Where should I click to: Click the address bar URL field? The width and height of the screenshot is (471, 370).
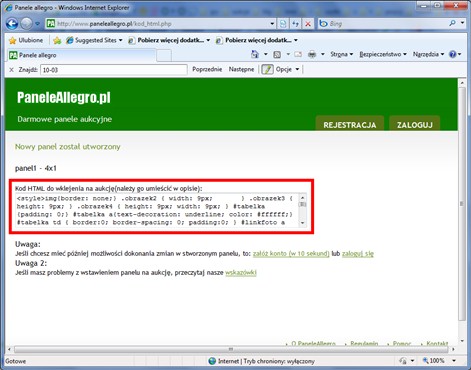click(x=157, y=24)
